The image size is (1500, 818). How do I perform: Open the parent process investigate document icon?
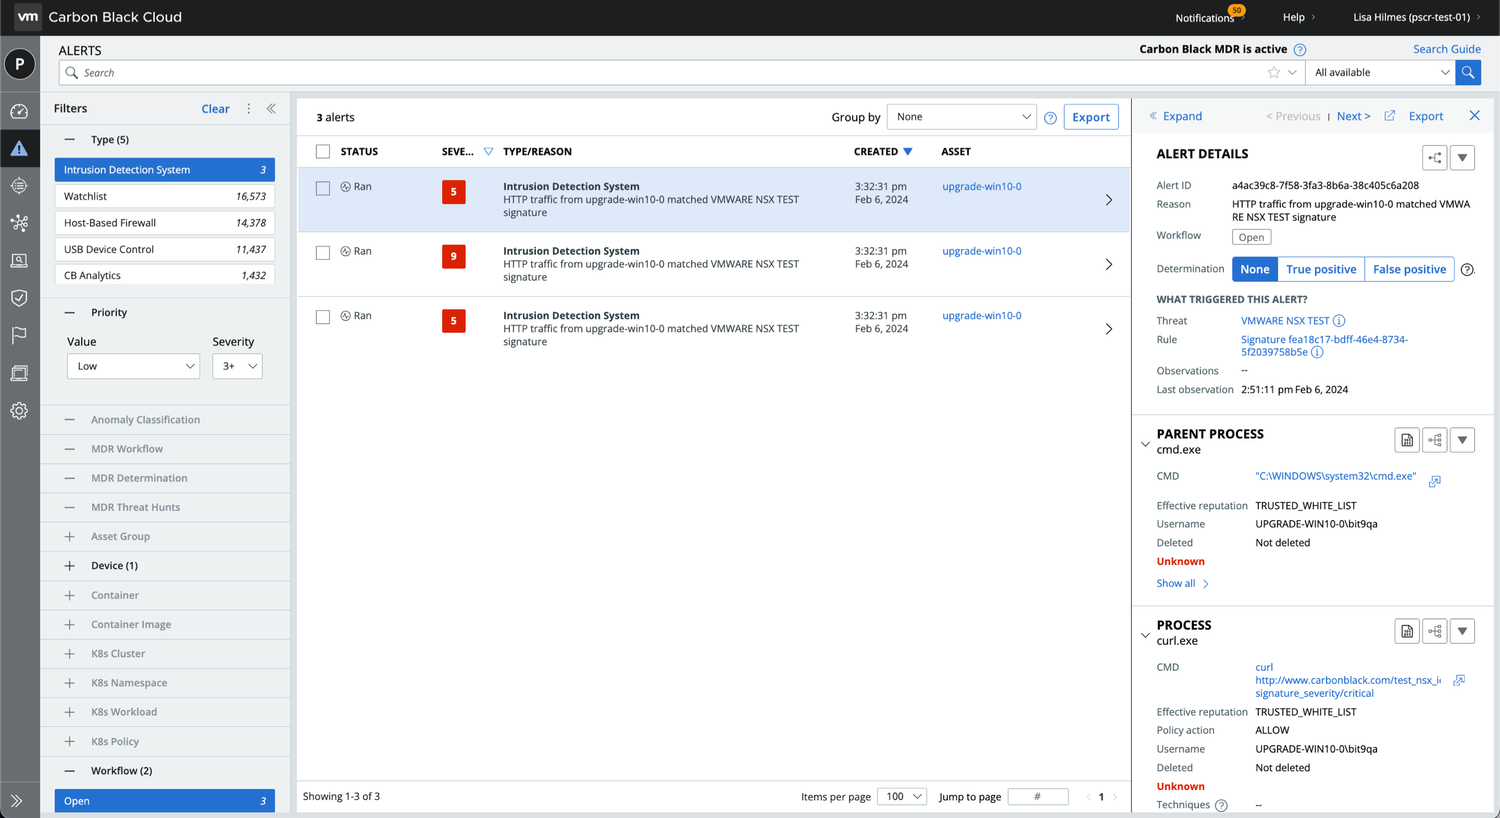point(1407,440)
